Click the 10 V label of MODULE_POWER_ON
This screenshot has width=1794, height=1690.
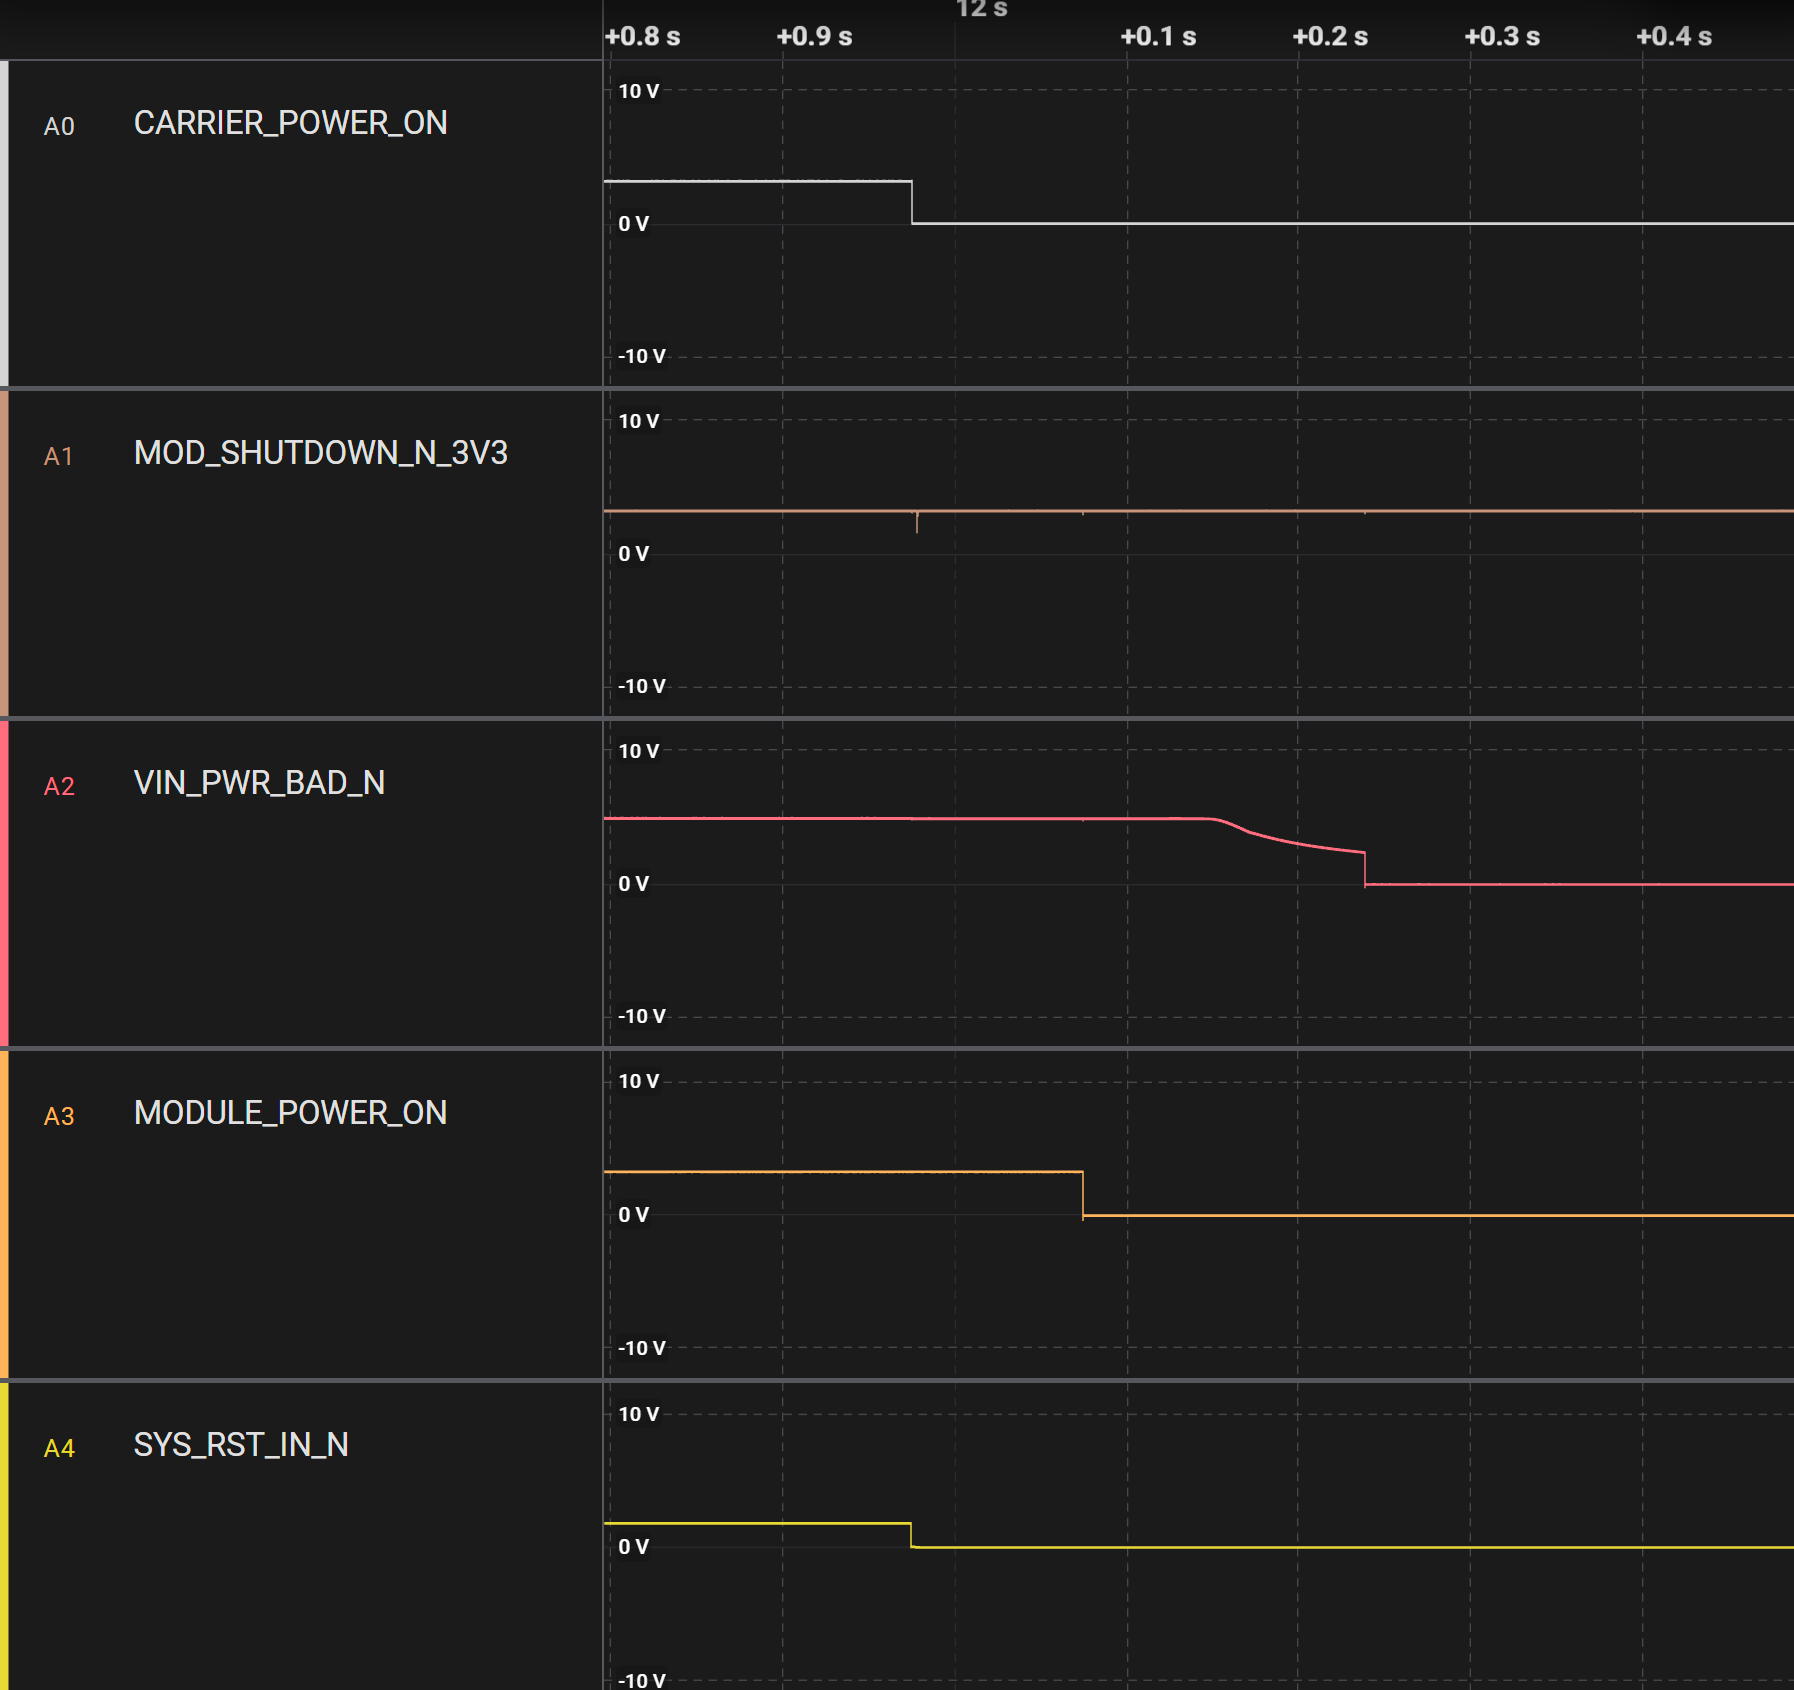[639, 1081]
